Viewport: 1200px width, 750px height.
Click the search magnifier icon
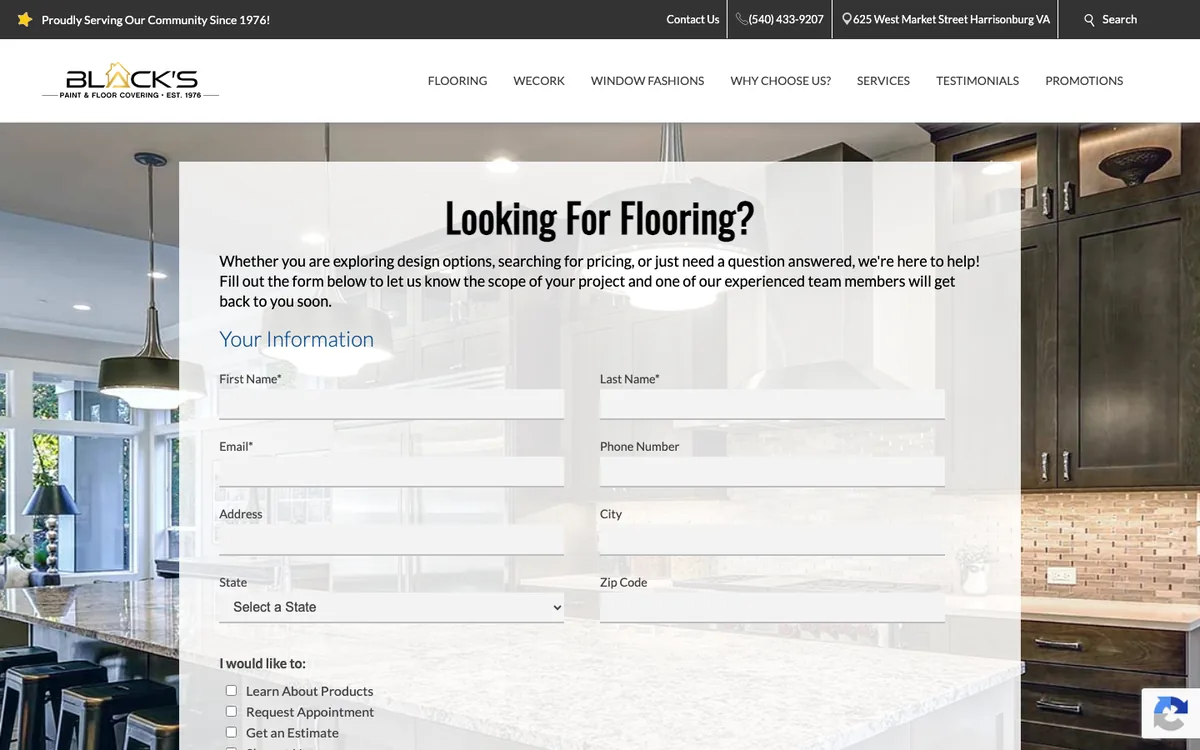click(x=1090, y=20)
